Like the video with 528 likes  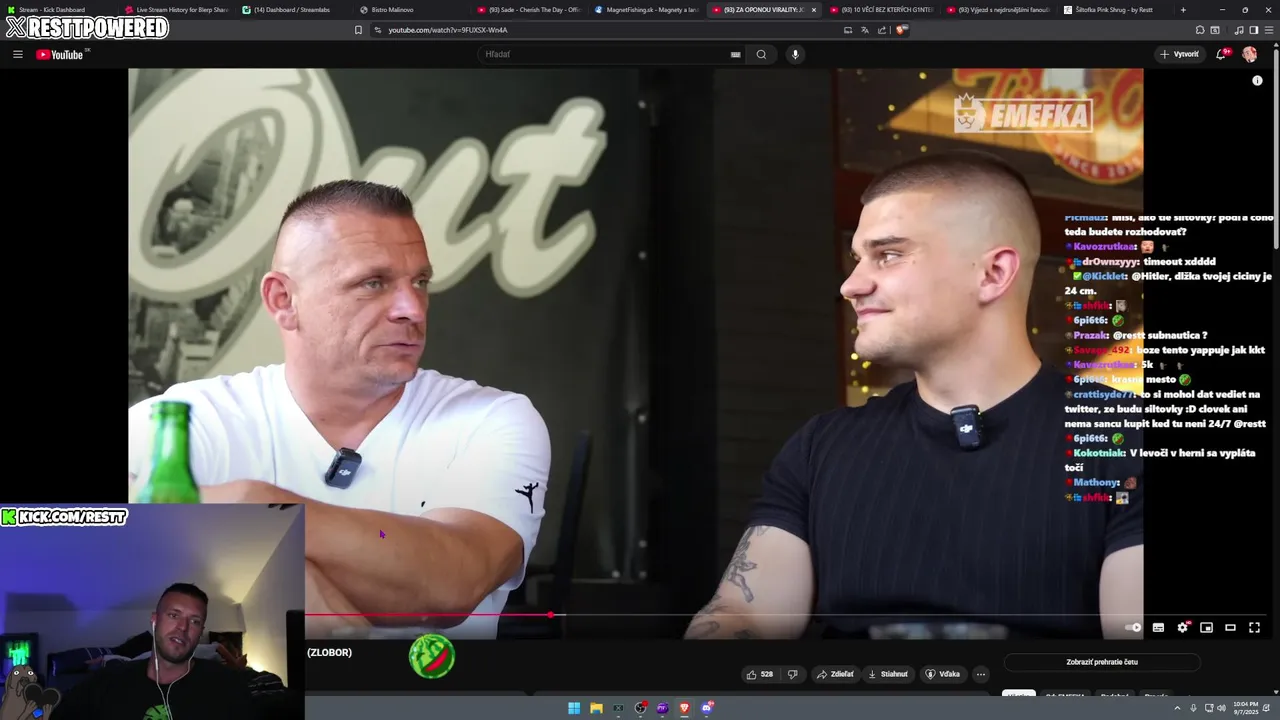click(760, 674)
